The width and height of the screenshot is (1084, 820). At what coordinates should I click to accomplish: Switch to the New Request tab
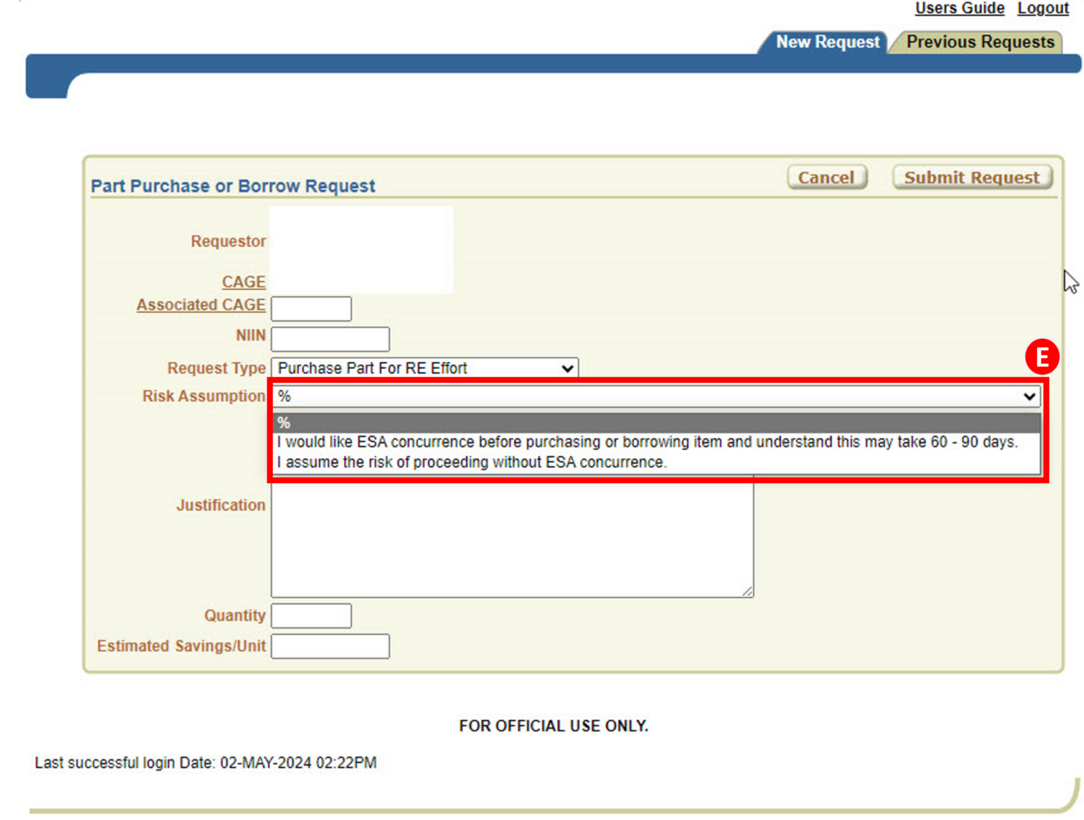point(827,42)
